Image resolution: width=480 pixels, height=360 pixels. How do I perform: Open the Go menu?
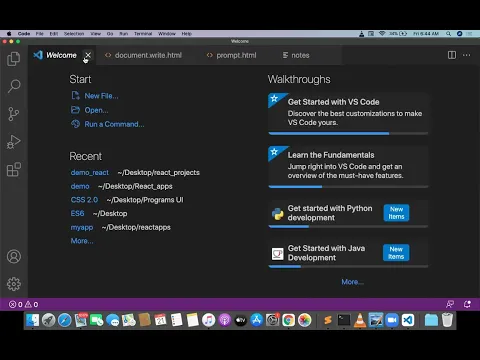(x=110, y=34)
